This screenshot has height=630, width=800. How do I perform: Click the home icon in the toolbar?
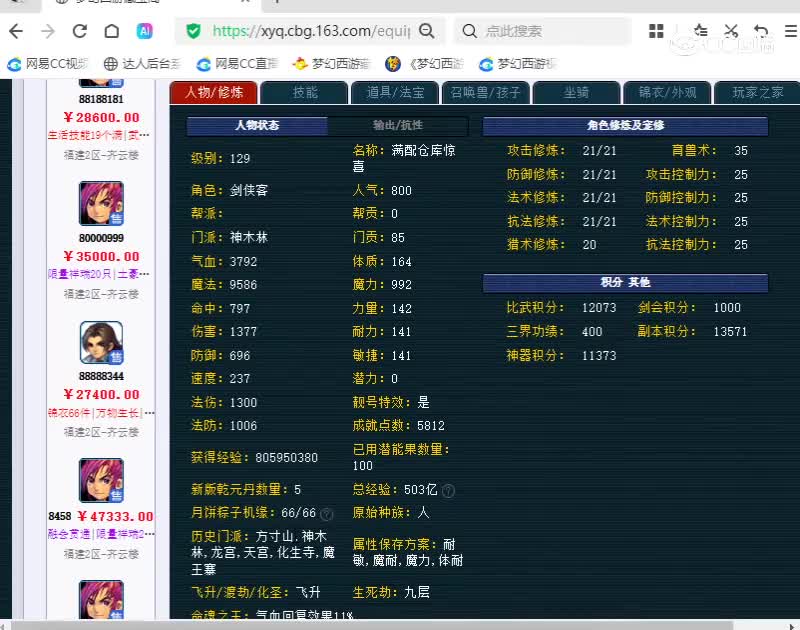(113, 32)
